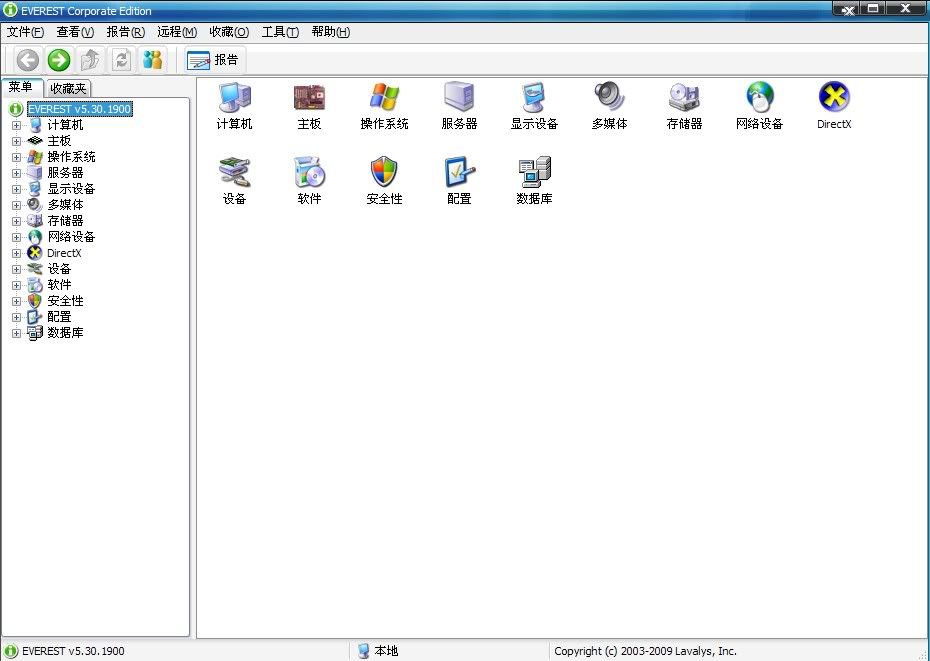This screenshot has width=930, height=661.
Task: Select 软件 in the tree
Action: 59,285
